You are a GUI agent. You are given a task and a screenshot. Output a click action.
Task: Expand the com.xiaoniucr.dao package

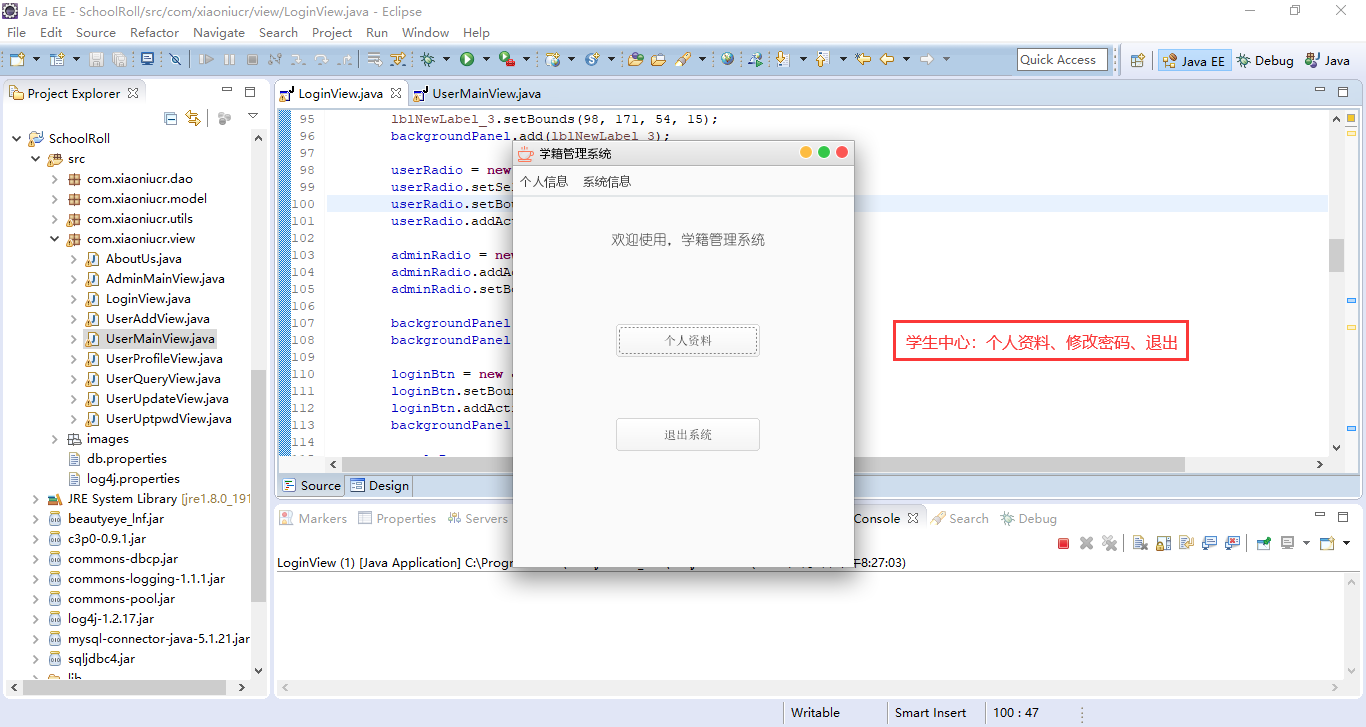[54, 179]
